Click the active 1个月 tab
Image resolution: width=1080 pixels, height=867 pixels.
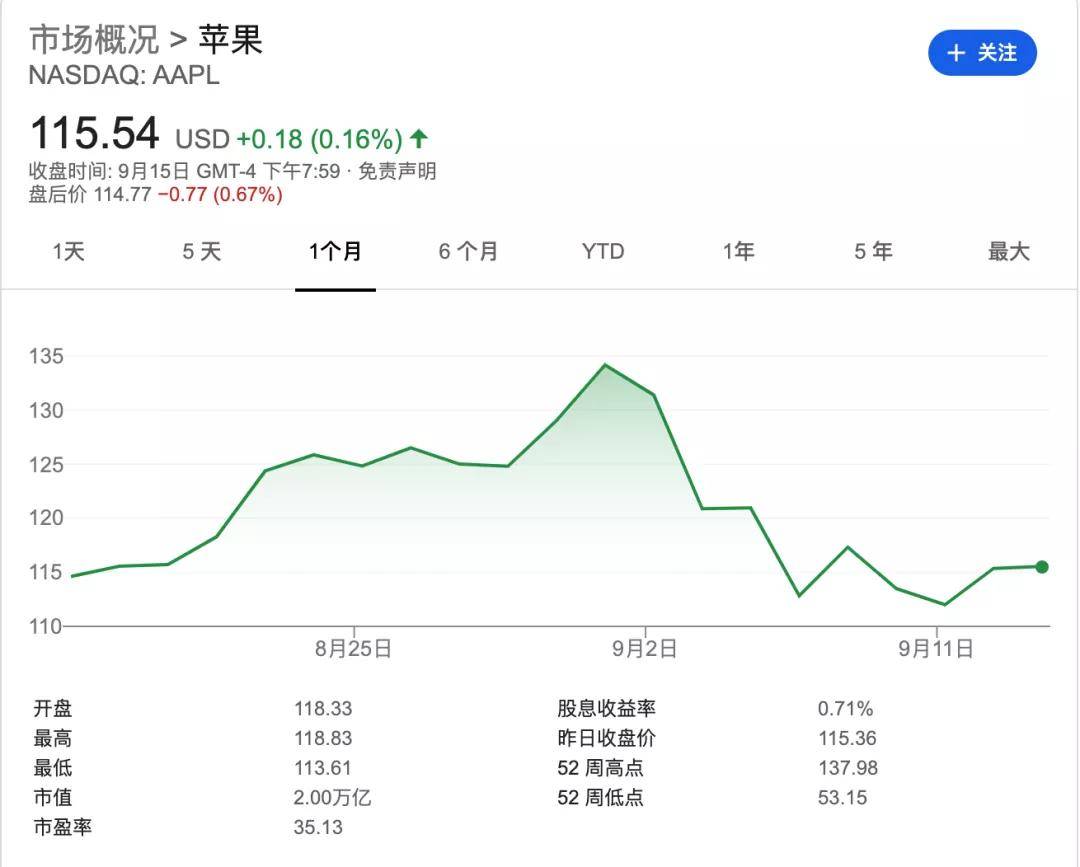coord(335,252)
